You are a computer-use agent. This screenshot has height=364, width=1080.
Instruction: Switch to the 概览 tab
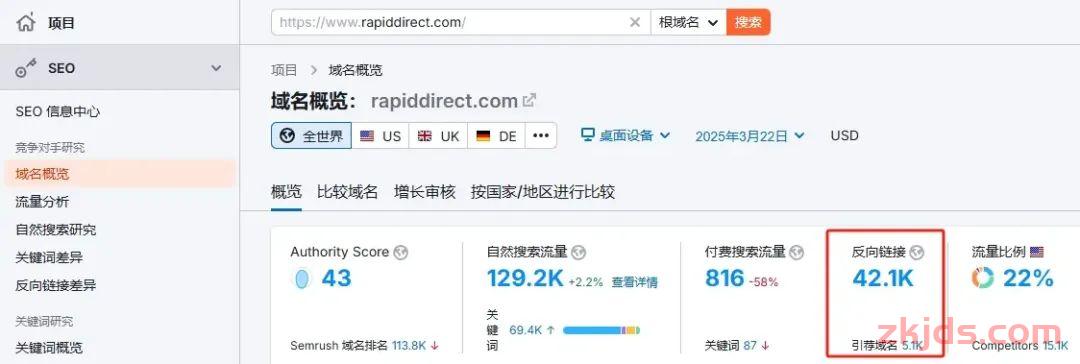(287, 192)
